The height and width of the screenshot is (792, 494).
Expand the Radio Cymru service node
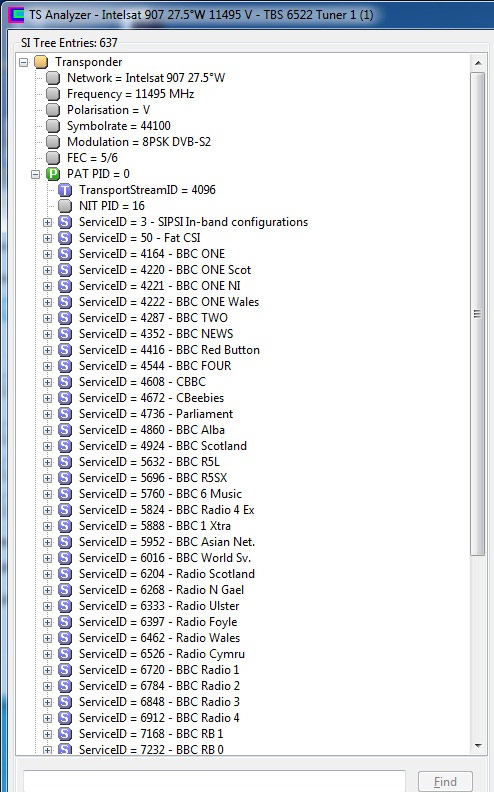coord(47,654)
